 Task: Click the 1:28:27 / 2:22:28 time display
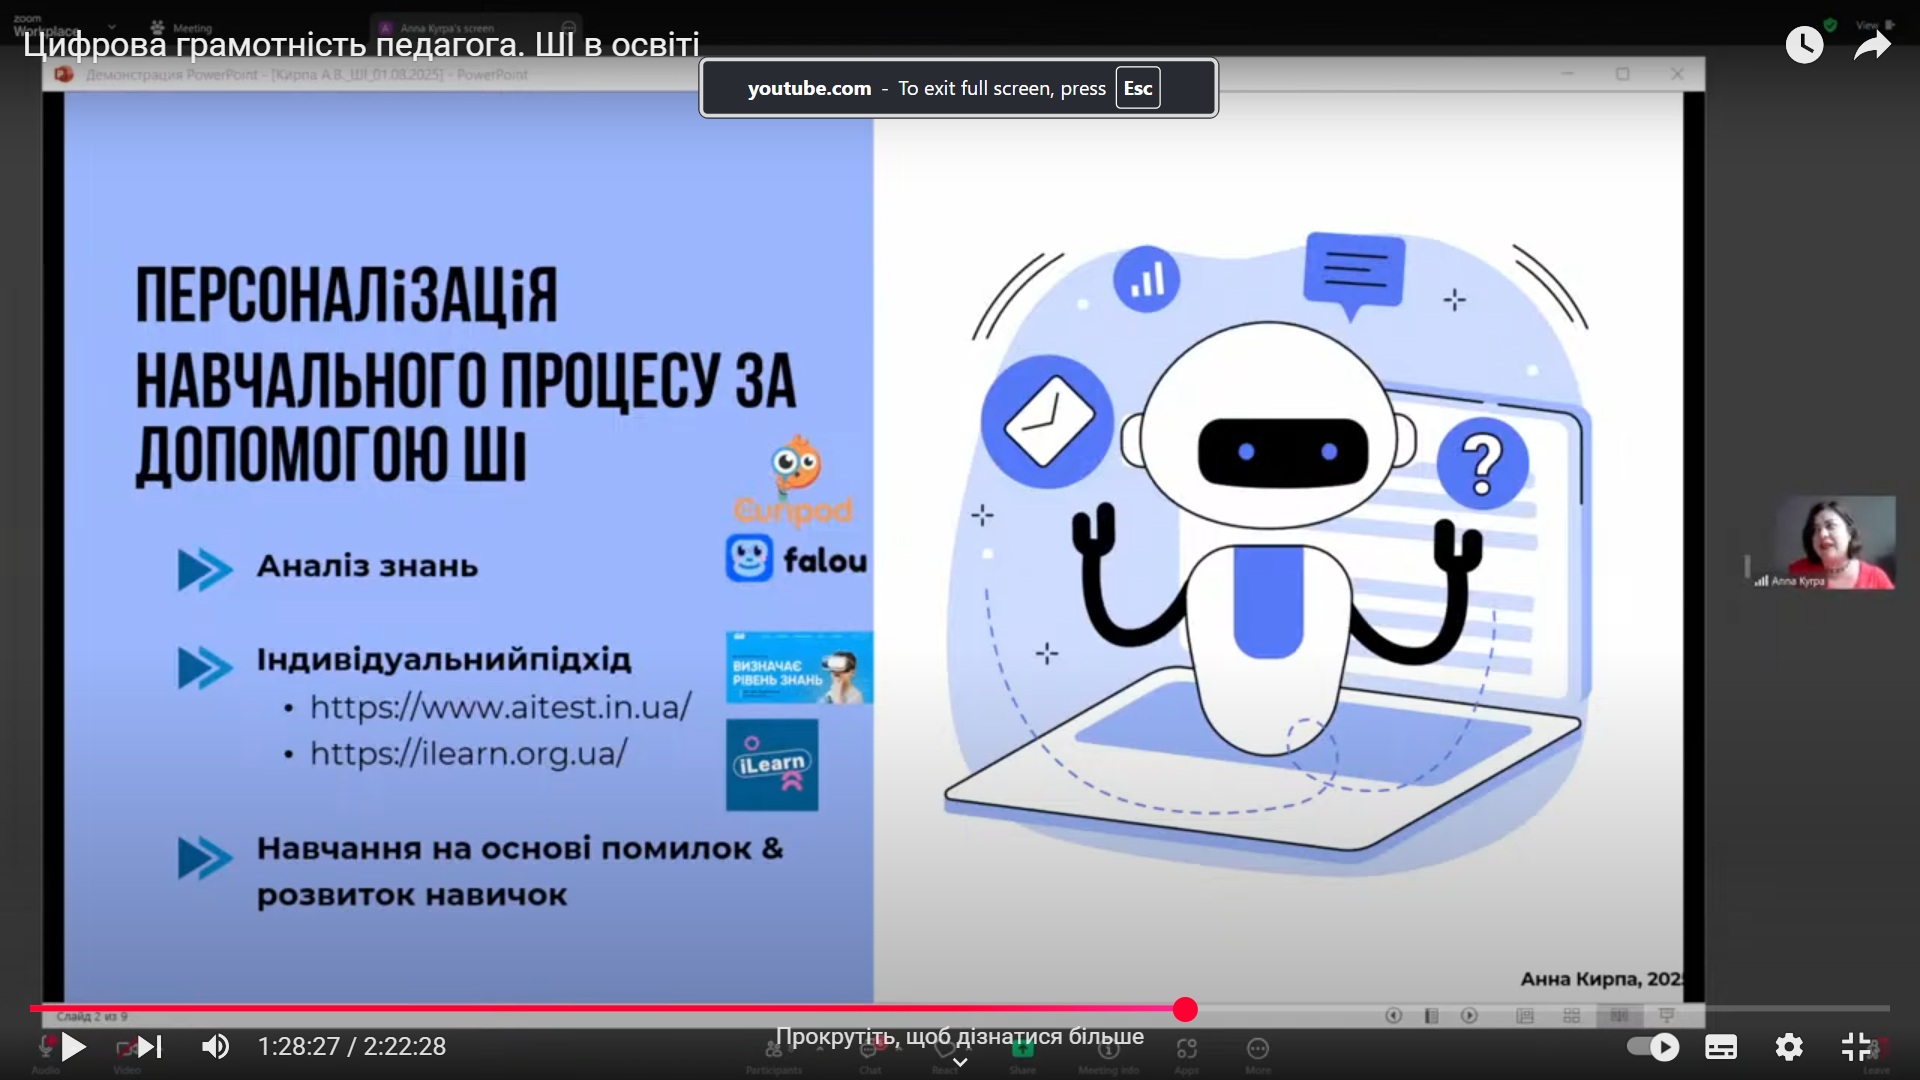tap(352, 1047)
